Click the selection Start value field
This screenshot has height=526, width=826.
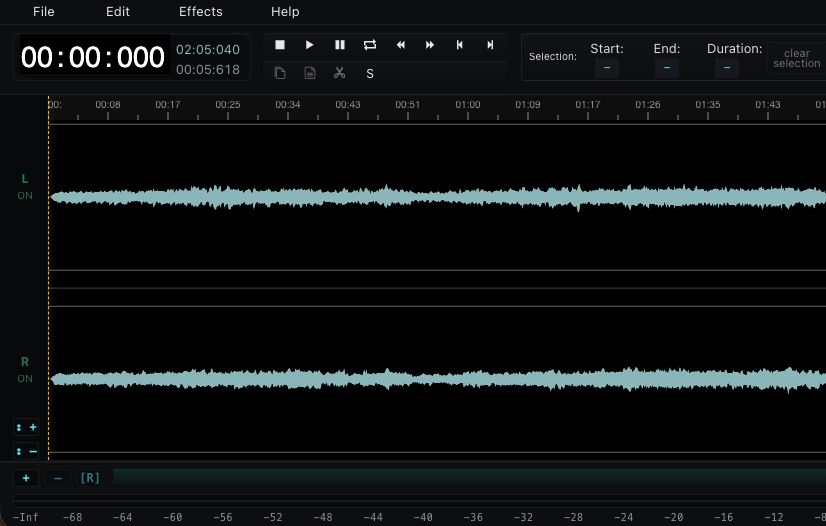tap(607, 68)
